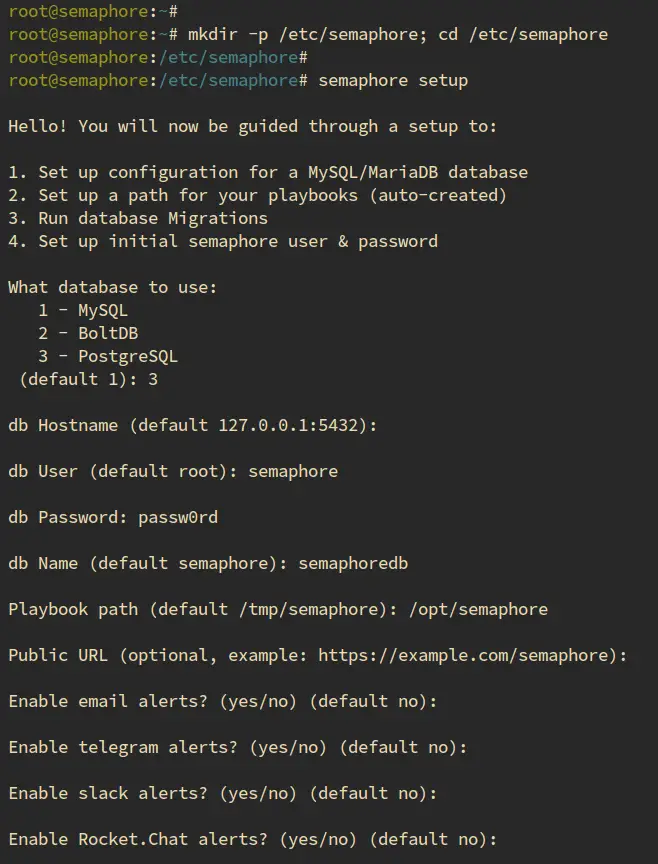The height and width of the screenshot is (864, 658).
Task: Click the '1 - MySQL' database option
Action: [83, 310]
